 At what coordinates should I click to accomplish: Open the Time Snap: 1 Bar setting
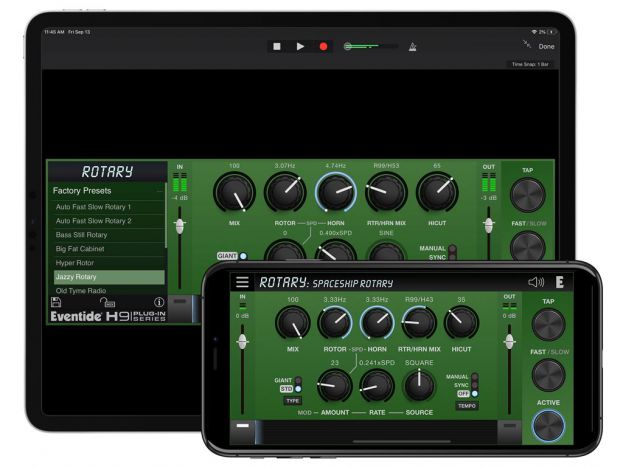[530, 64]
